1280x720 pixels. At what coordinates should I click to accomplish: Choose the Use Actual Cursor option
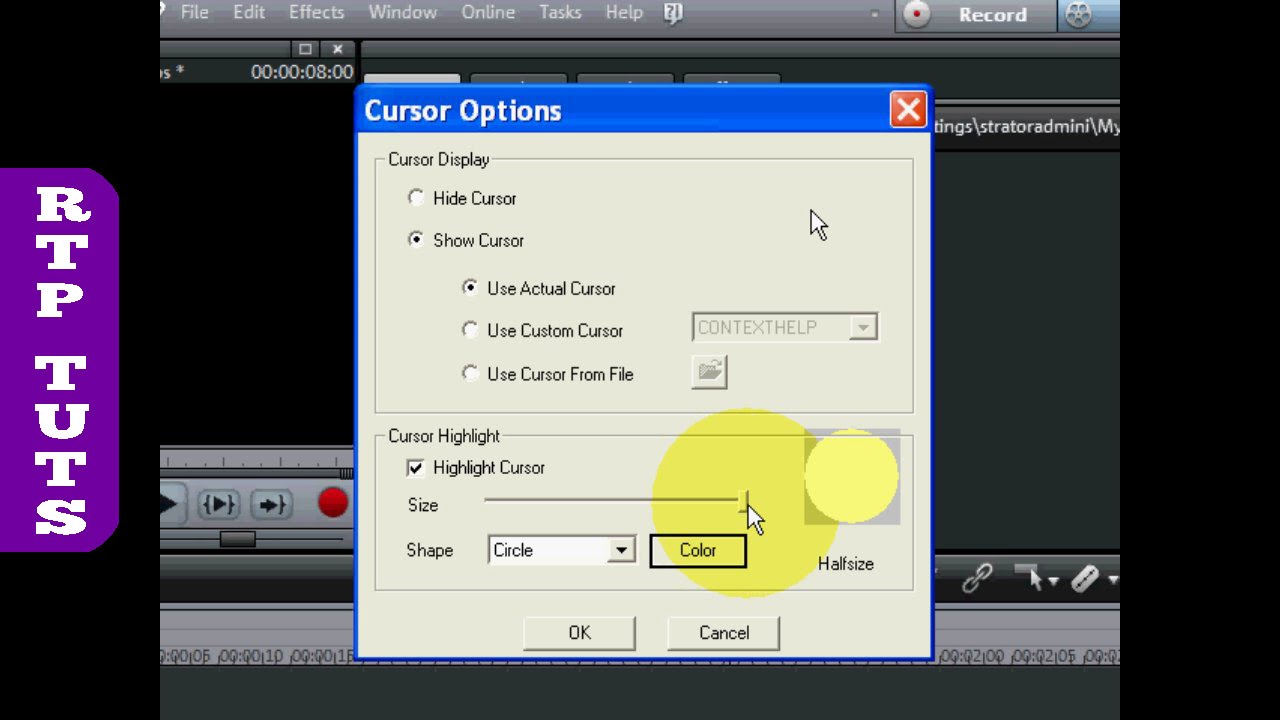[x=470, y=288]
